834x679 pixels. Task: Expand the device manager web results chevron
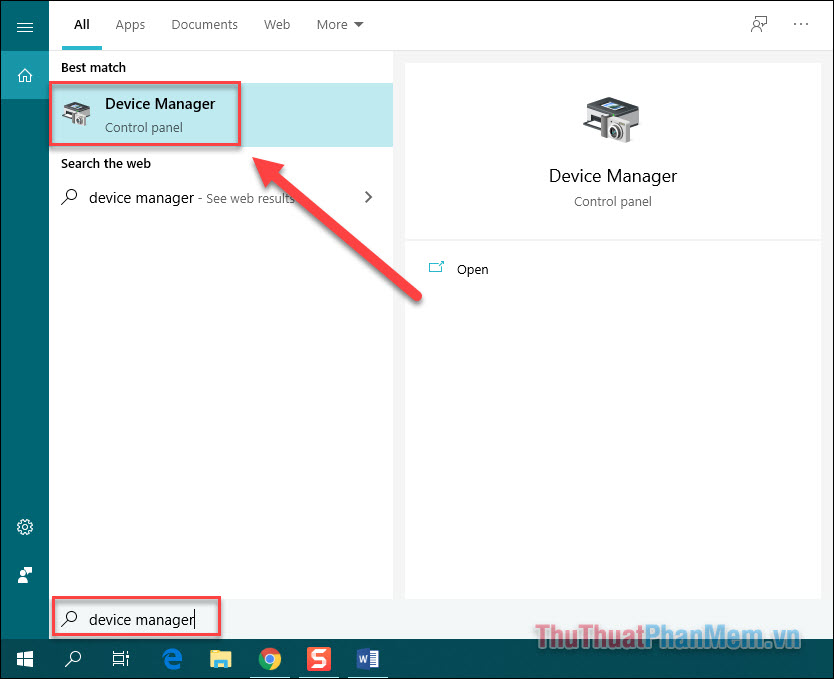[x=368, y=197]
